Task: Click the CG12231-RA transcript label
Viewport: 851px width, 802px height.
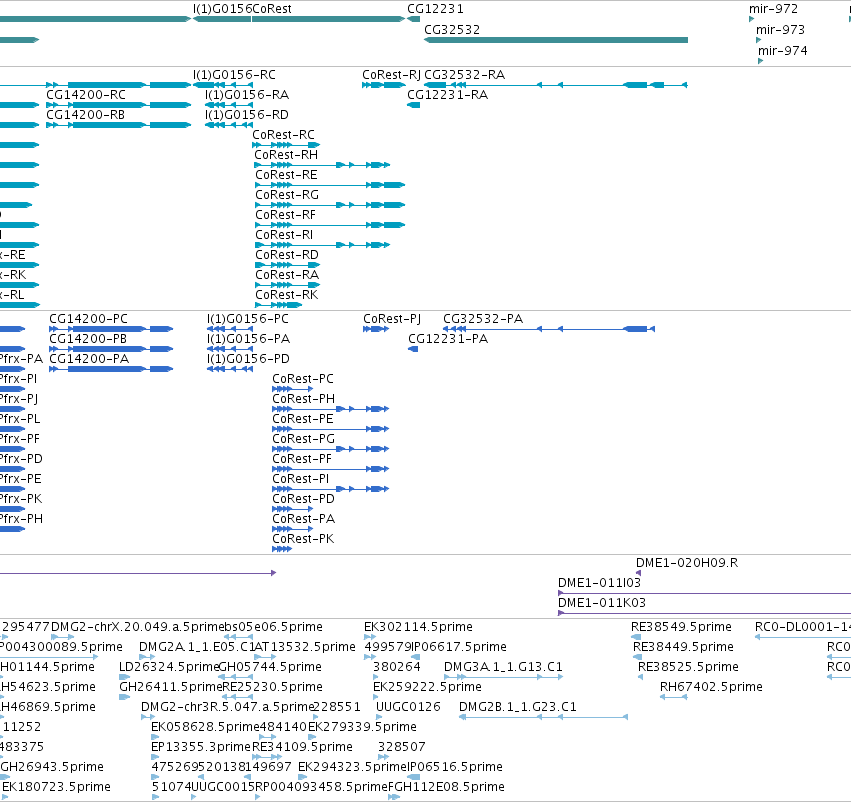Action: tap(448, 95)
